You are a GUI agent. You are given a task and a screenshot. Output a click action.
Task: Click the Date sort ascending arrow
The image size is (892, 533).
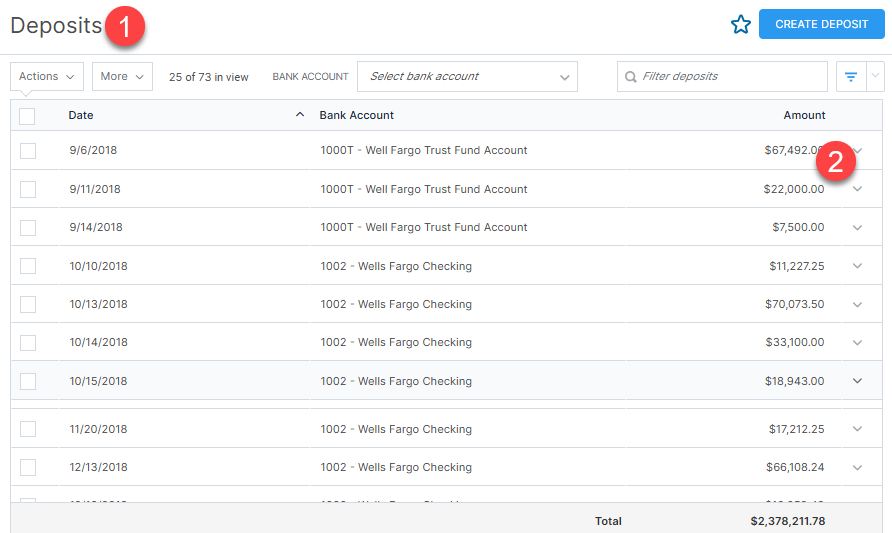(300, 115)
